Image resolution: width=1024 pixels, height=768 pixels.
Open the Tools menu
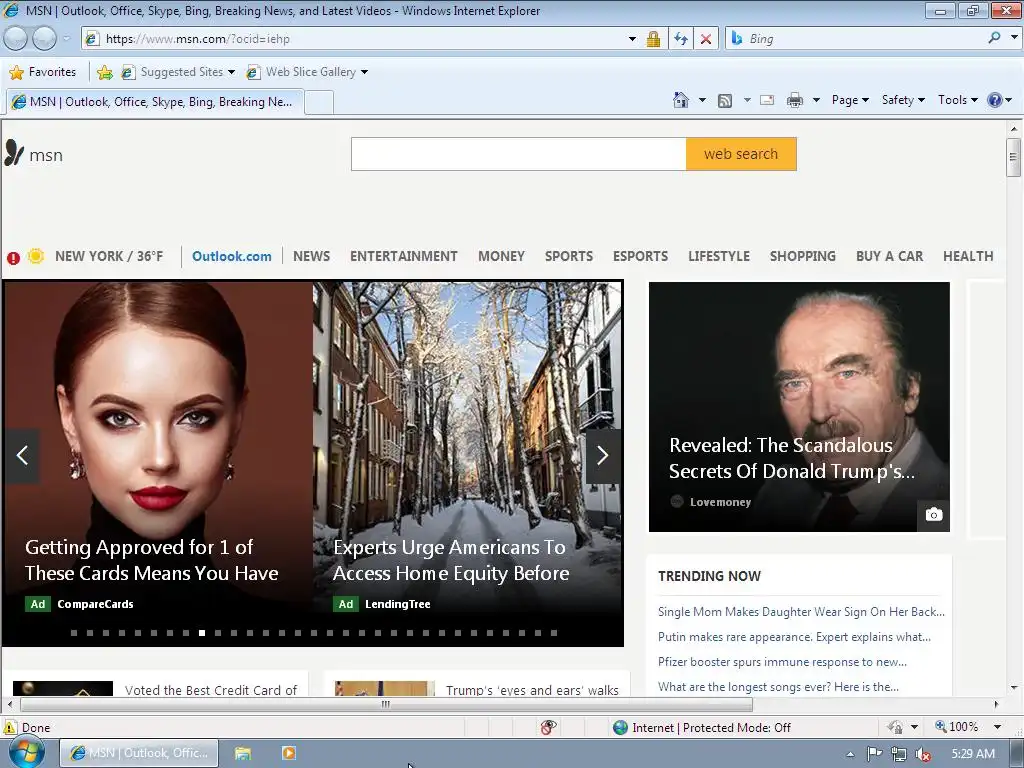click(x=958, y=100)
